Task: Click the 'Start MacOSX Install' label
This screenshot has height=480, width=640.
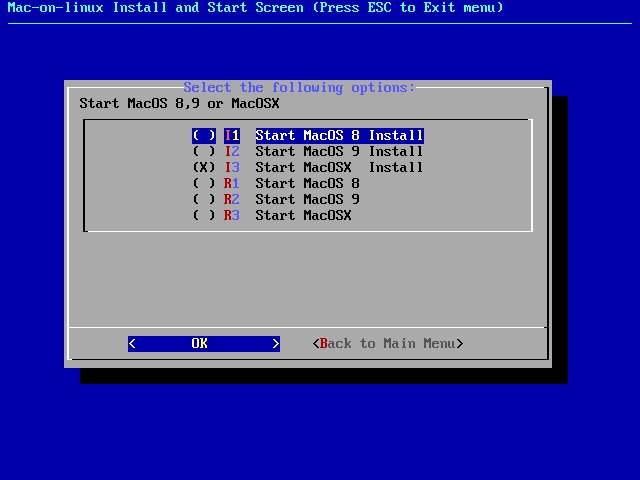Action: click(340, 167)
